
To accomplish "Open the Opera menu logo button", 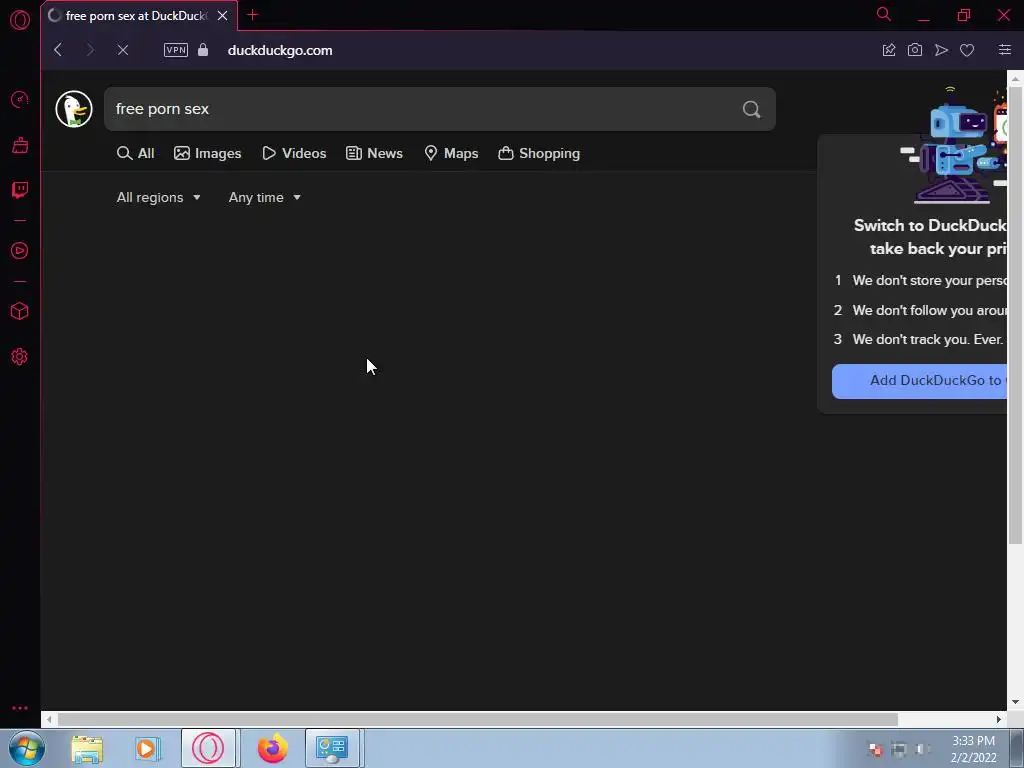I will (x=20, y=20).
